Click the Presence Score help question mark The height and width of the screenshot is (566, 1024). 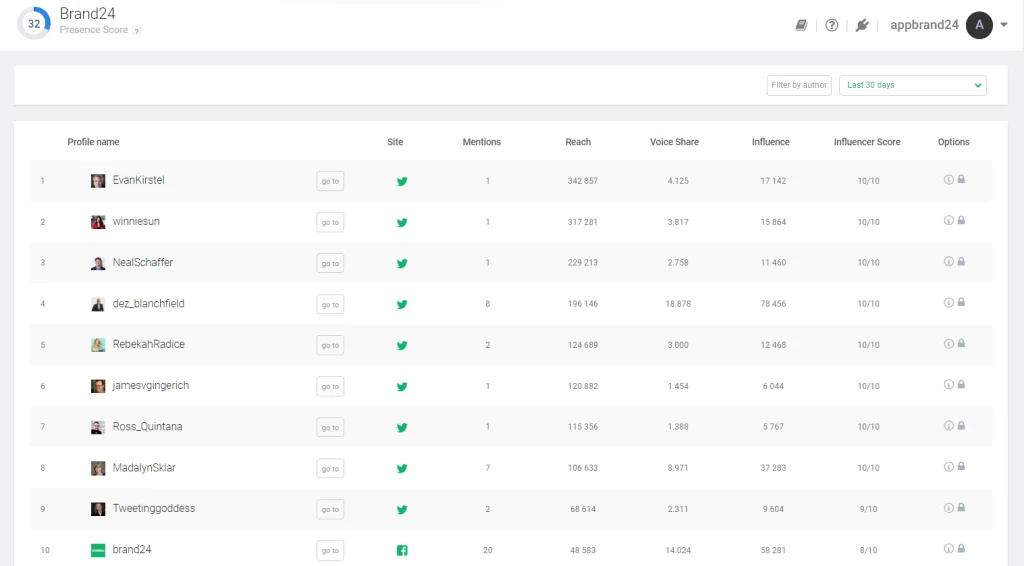pyautogui.click(x=136, y=31)
